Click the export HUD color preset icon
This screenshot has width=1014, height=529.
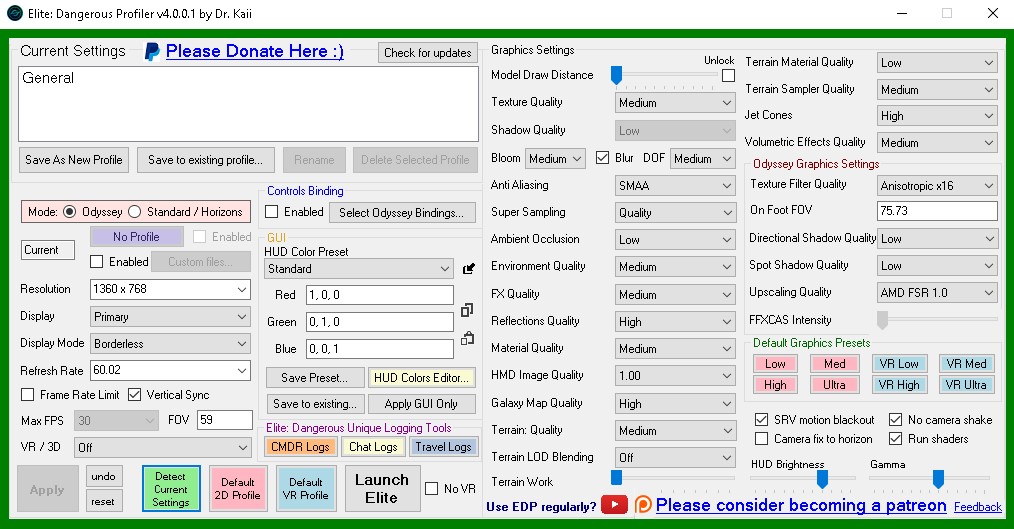[468, 268]
